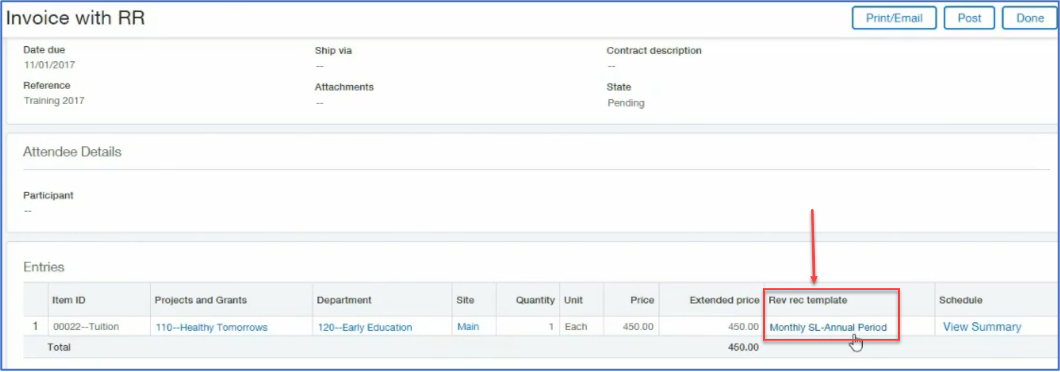The height and width of the screenshot is (372, 1060).
Task: Click the Contract description label
Action: 654,50
